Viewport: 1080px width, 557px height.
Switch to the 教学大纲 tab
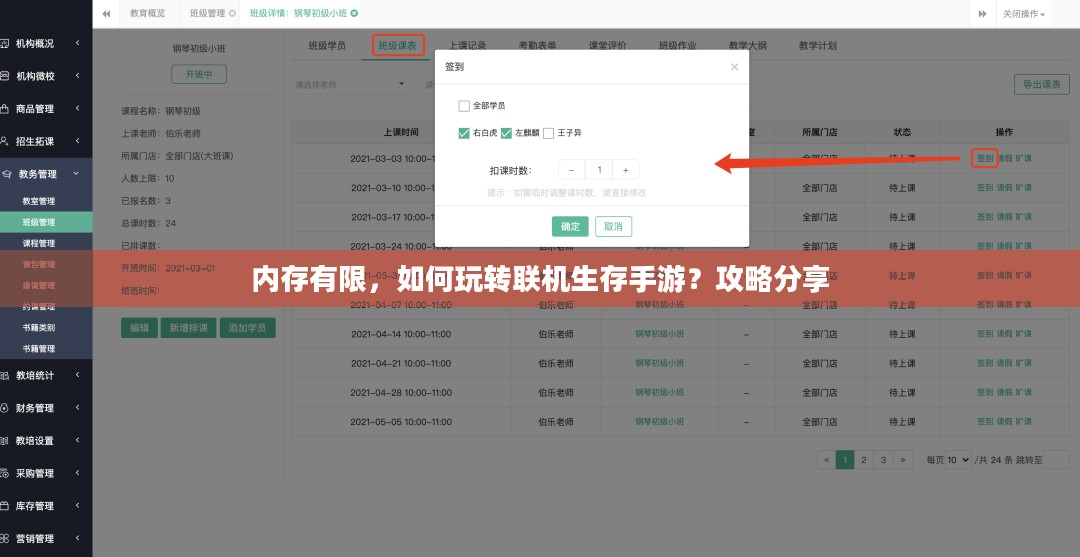click(x=748, y=46)
